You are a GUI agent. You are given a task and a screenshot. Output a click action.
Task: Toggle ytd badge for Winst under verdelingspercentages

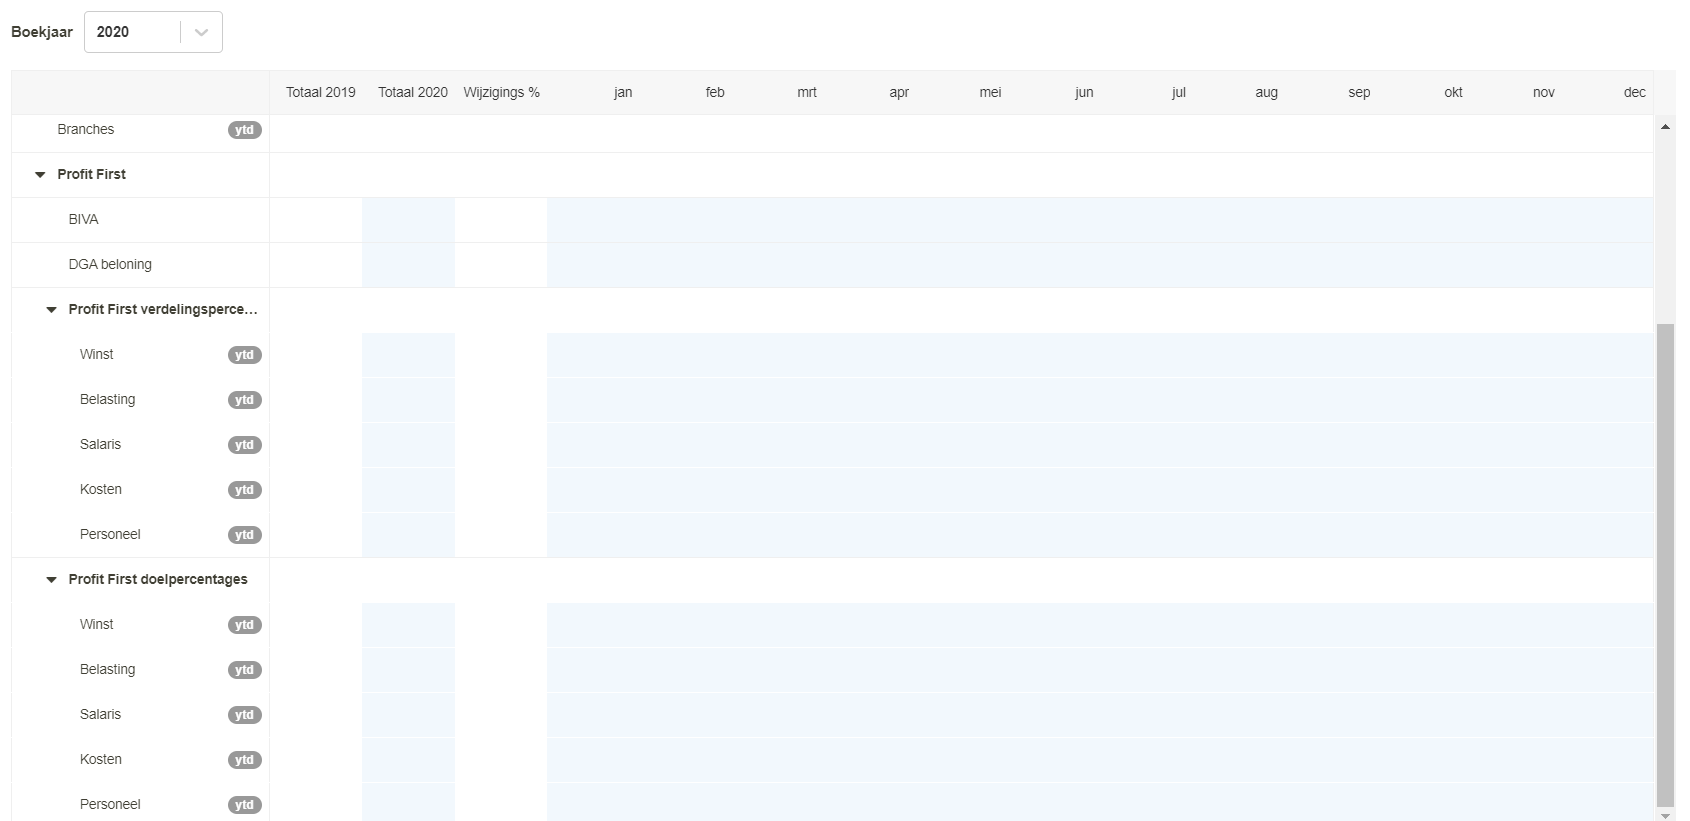[245, 355]
